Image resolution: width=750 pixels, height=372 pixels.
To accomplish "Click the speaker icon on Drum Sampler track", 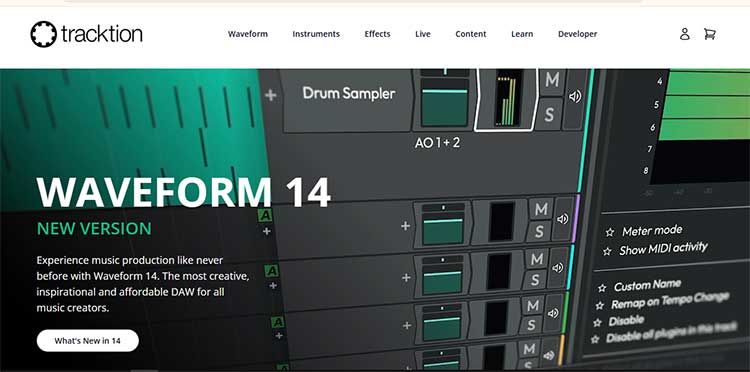I will point(575,97).
